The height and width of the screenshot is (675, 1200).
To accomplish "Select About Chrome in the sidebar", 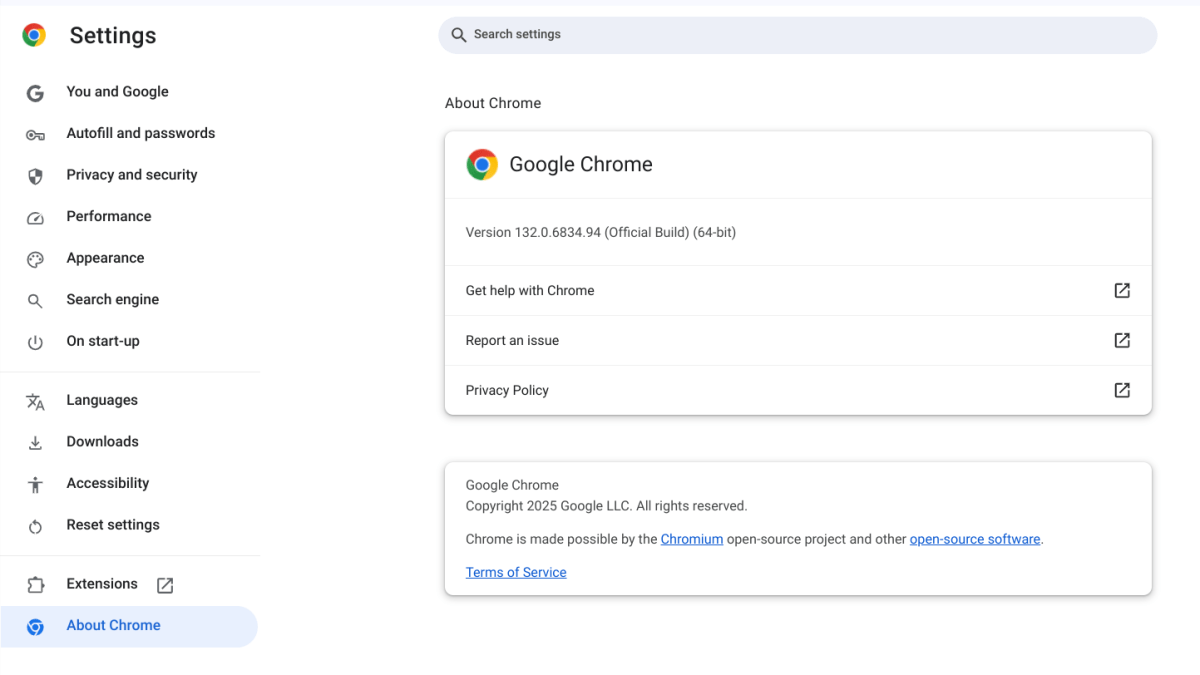I will click(x=113, y=624).
